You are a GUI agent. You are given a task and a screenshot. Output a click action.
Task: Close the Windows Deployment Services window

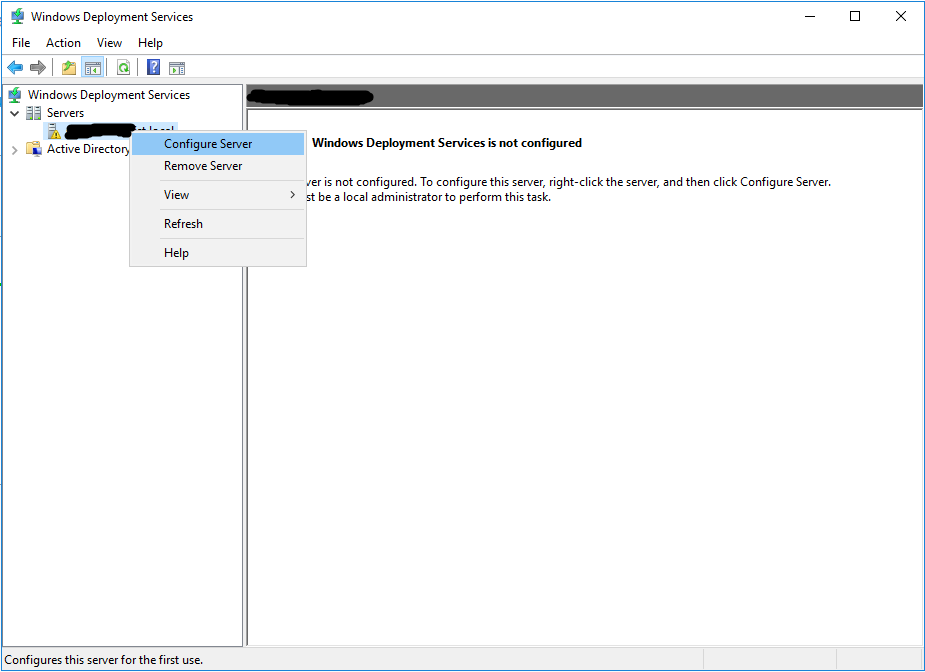point(900,17)
